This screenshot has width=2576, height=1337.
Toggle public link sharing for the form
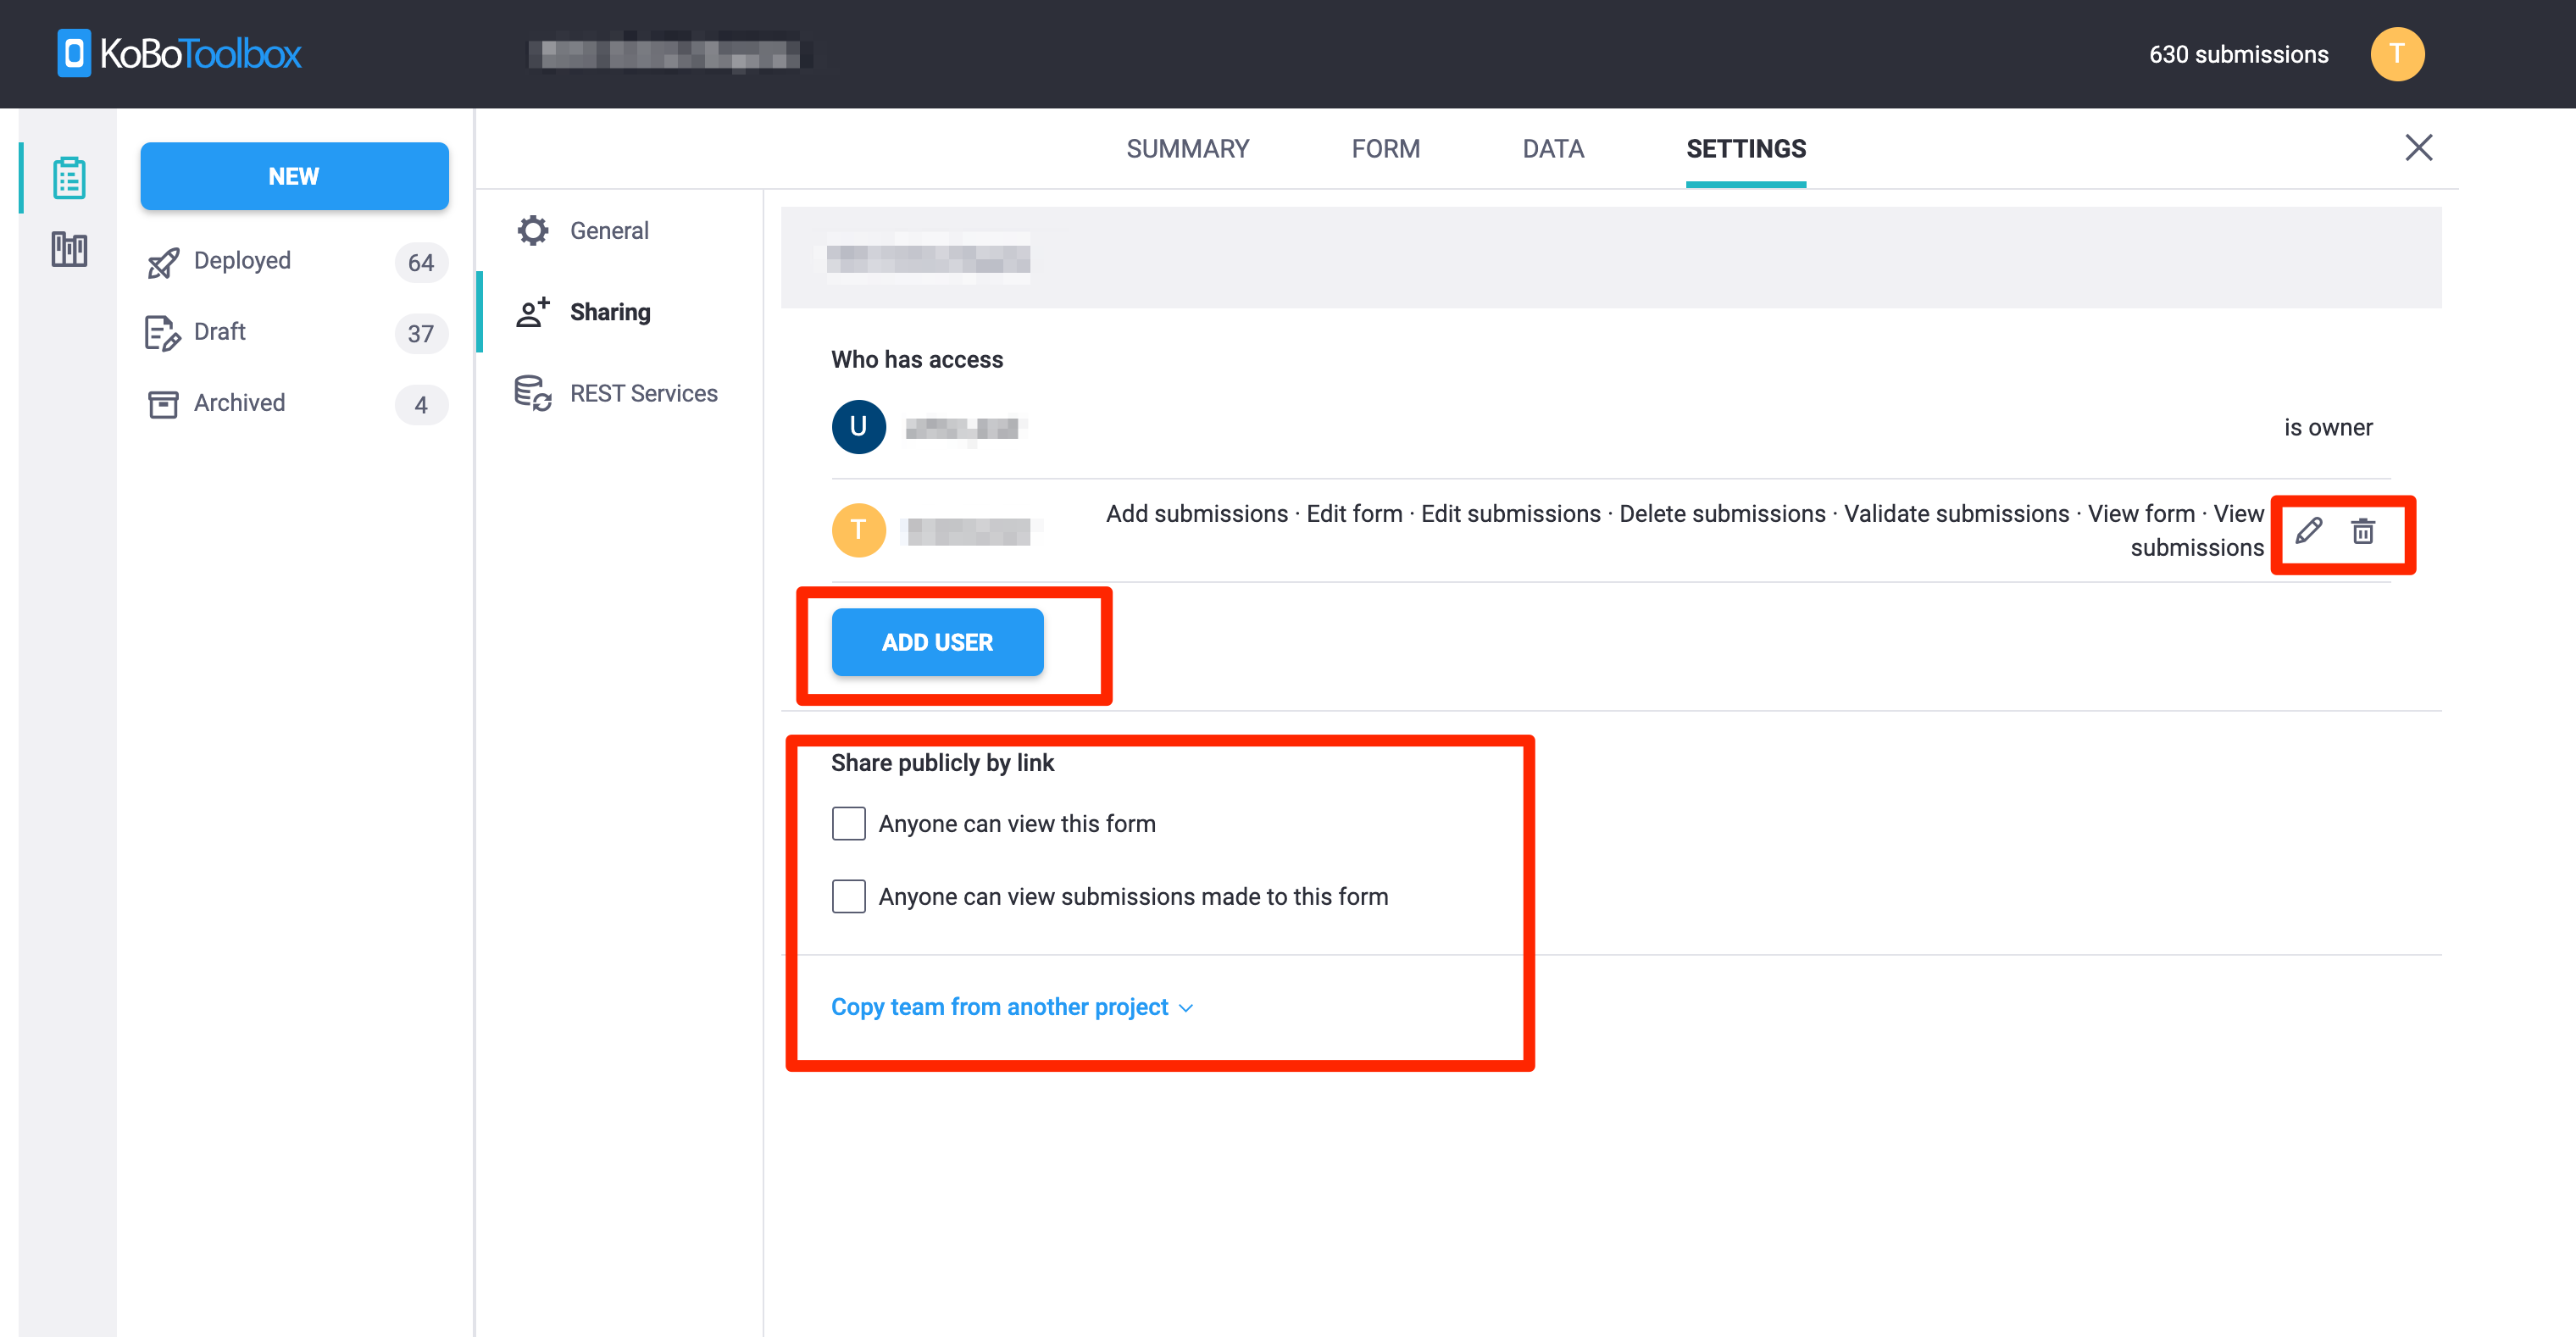[848, 822]
